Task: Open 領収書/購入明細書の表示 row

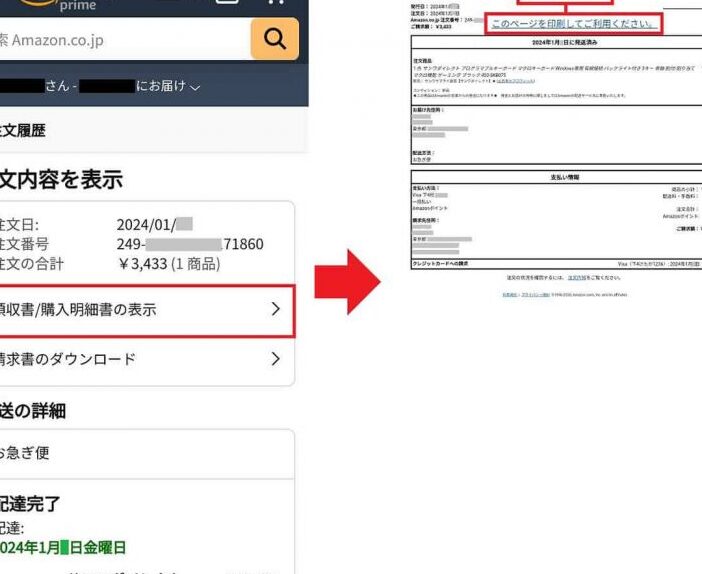Action: (x=140, y=310)
